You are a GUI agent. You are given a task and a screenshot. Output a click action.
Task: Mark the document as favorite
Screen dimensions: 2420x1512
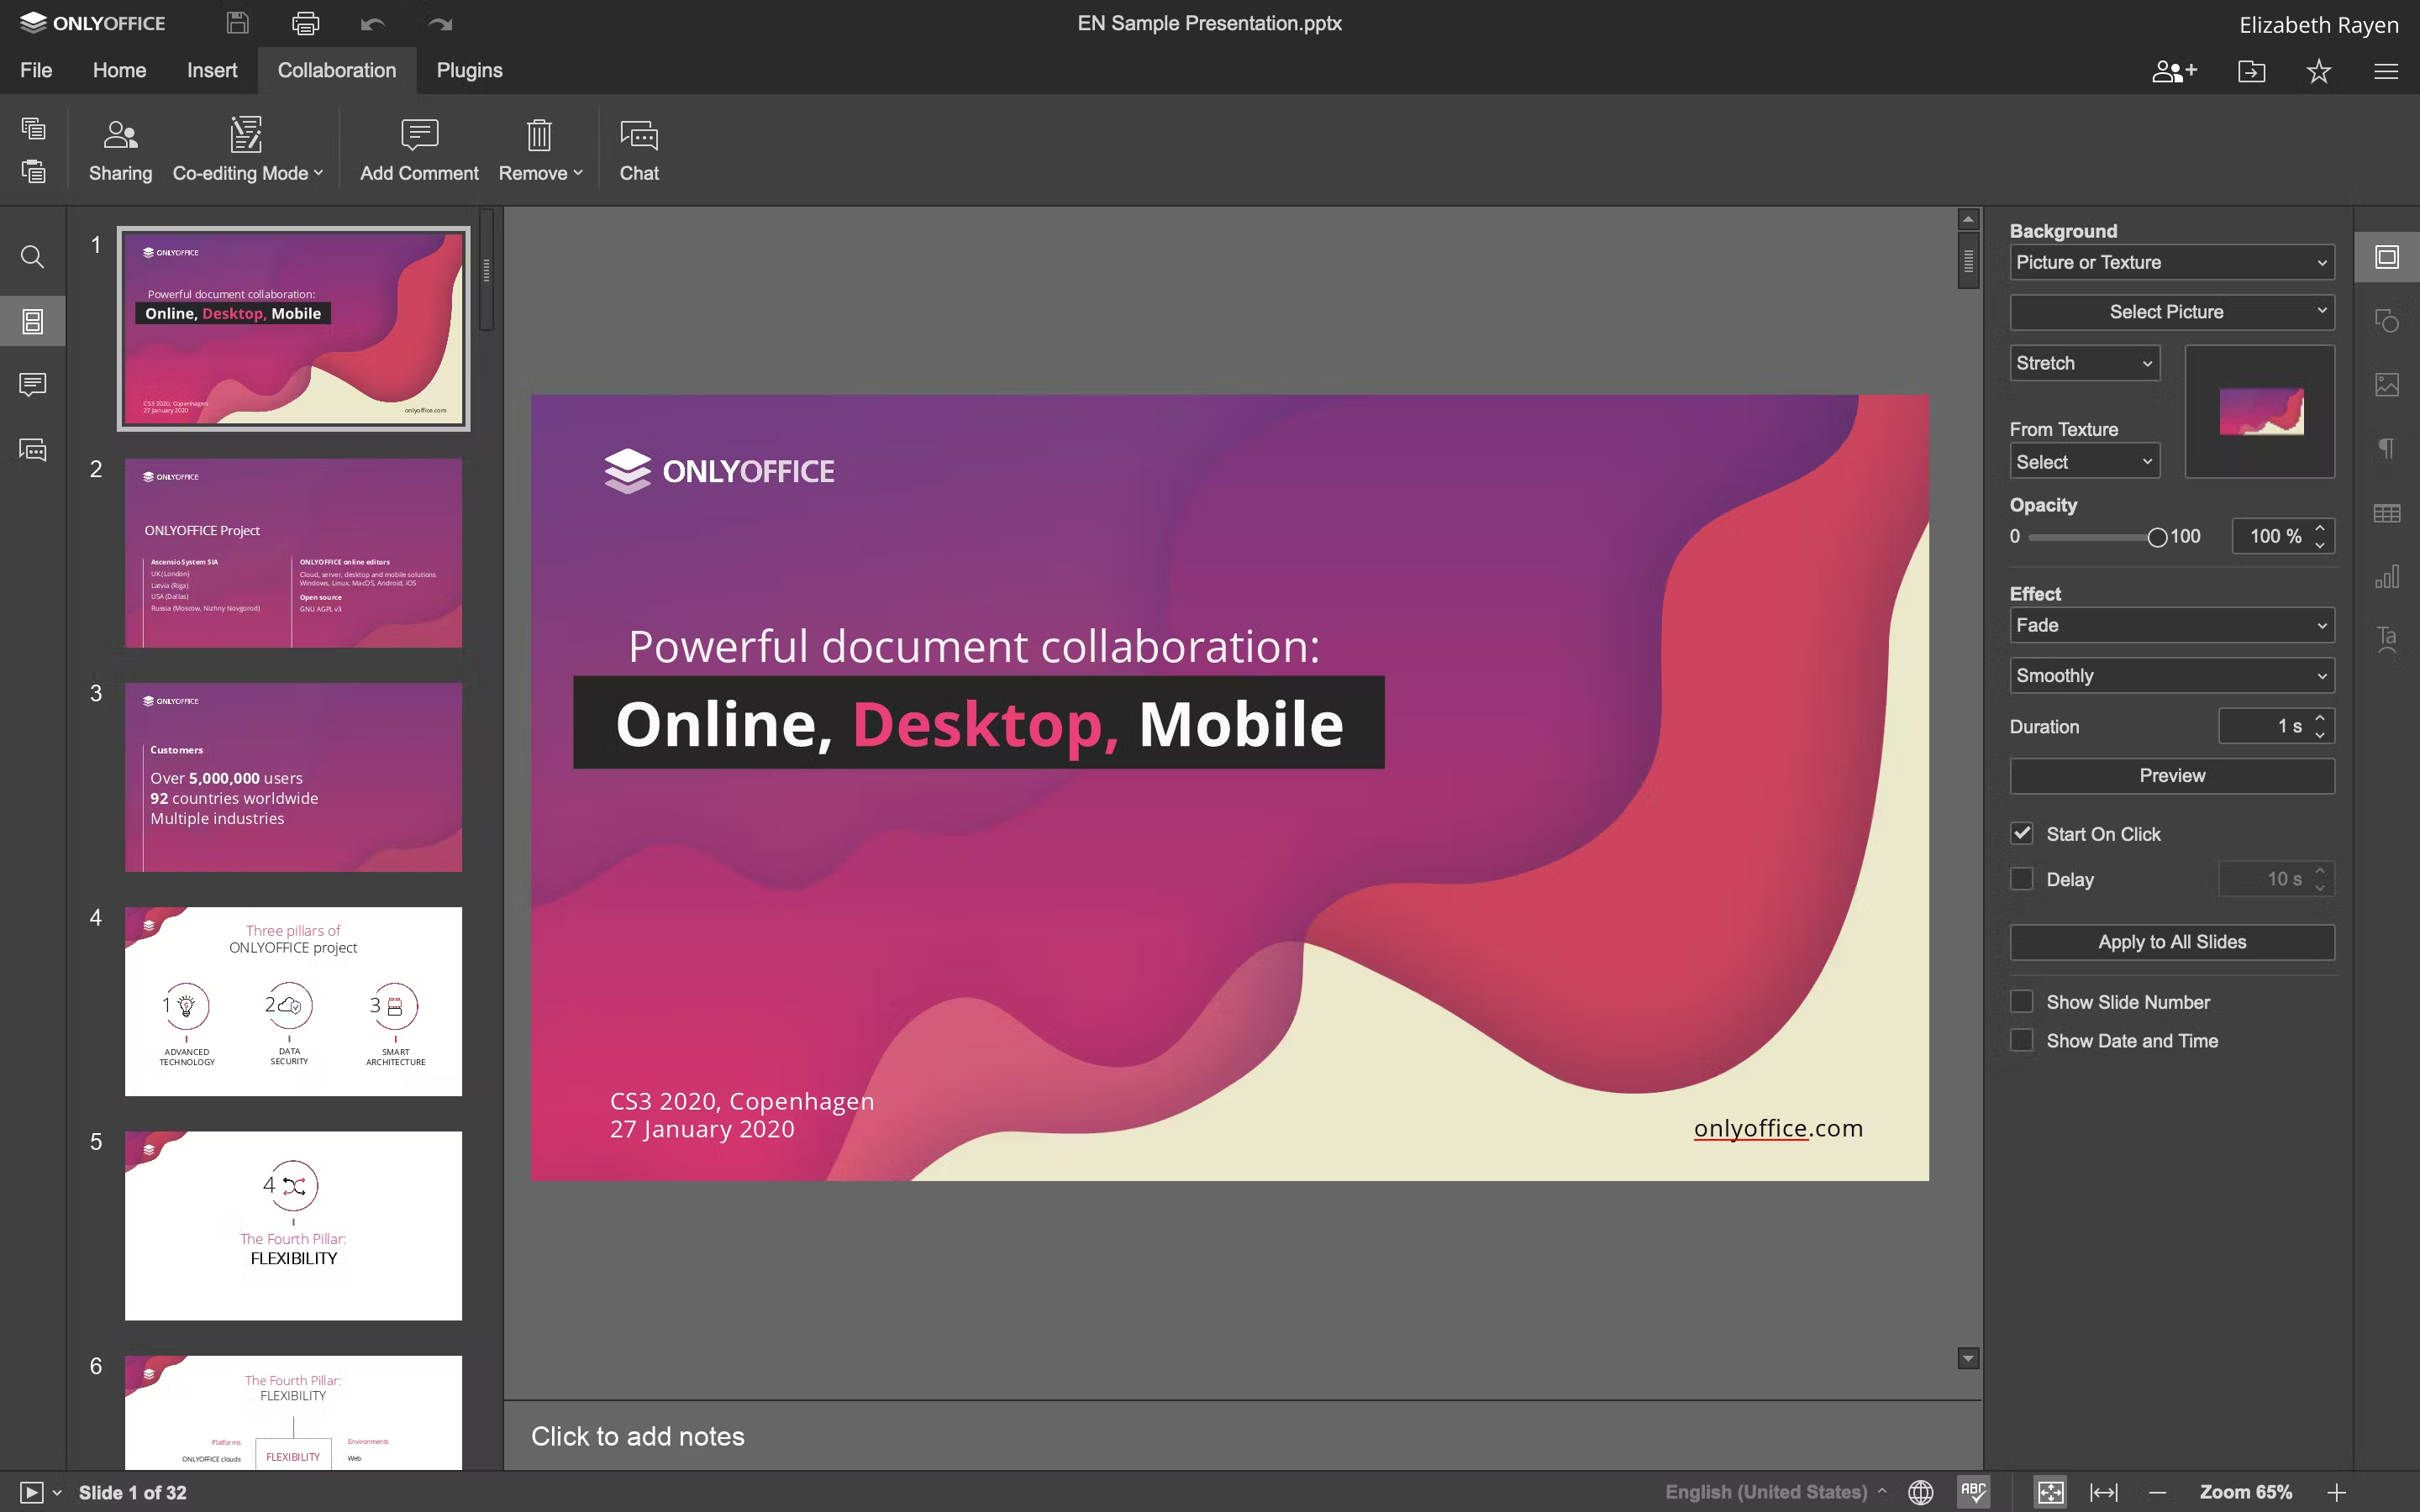coord(2319,71)
